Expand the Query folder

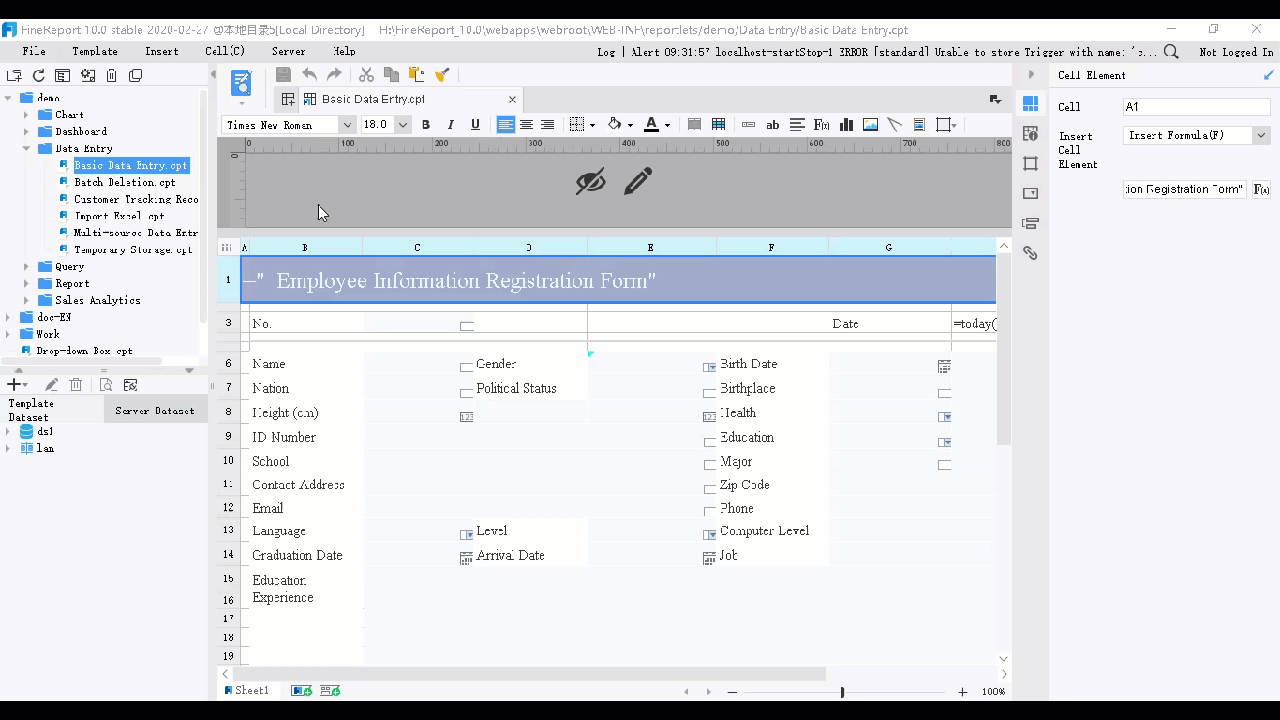tap(27, 267)
